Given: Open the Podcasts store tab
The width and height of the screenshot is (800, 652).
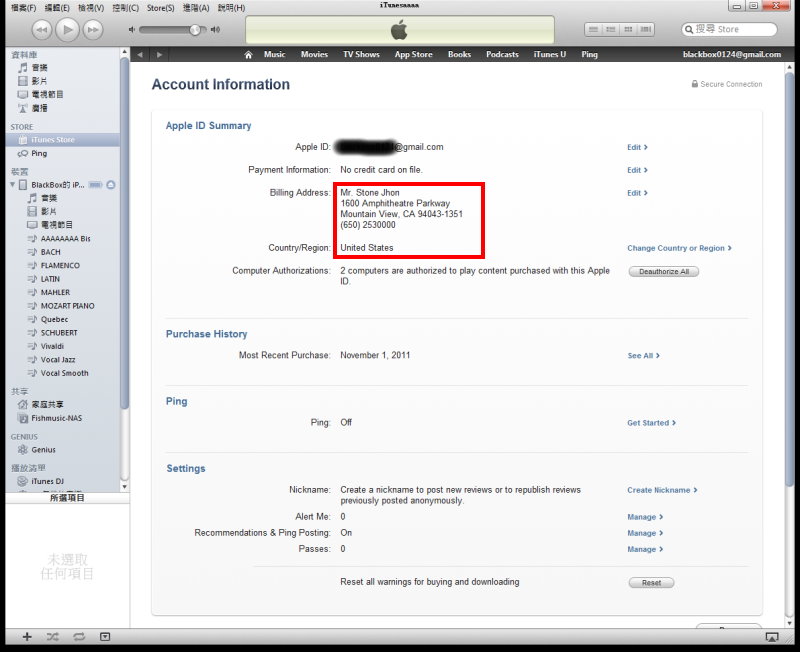Looking at the screenshot, I should (502, 54).
